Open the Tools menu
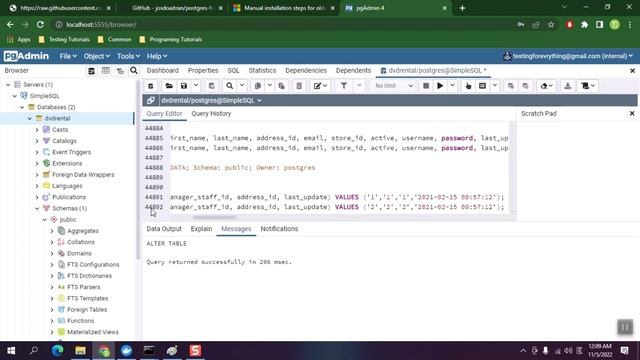 tap(128, 56)
